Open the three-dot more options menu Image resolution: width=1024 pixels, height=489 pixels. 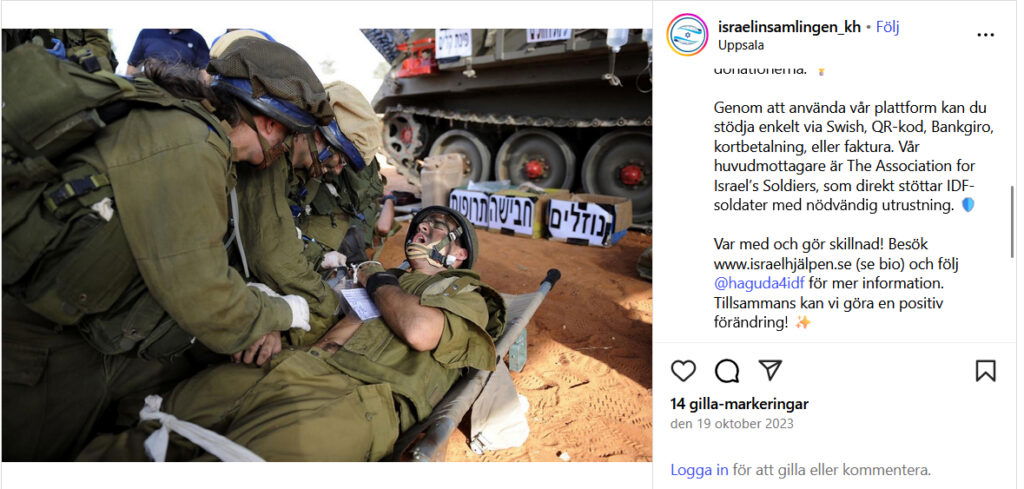click(x=985, y=35)
